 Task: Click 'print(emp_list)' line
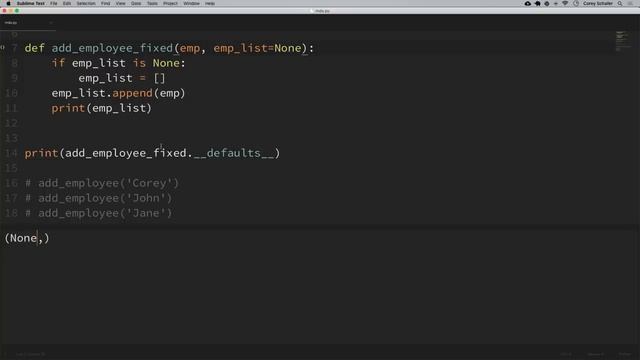pos(102,108)
